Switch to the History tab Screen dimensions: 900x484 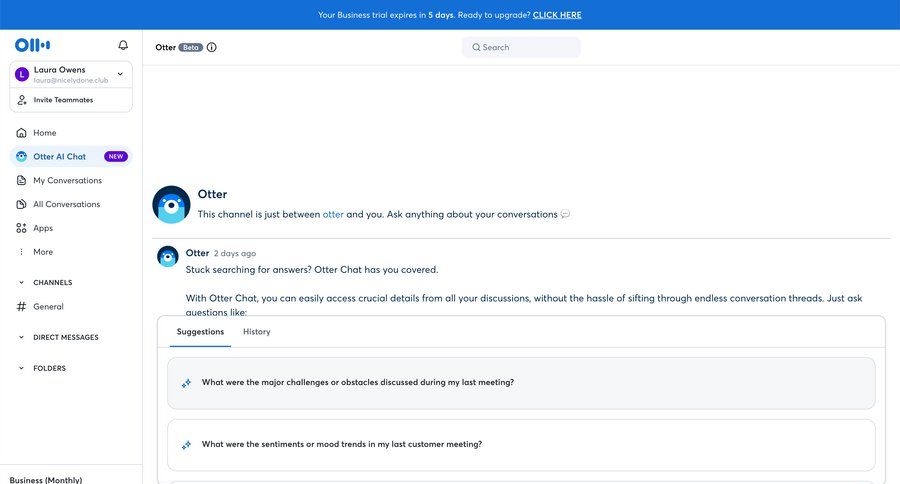coord(257,332)
